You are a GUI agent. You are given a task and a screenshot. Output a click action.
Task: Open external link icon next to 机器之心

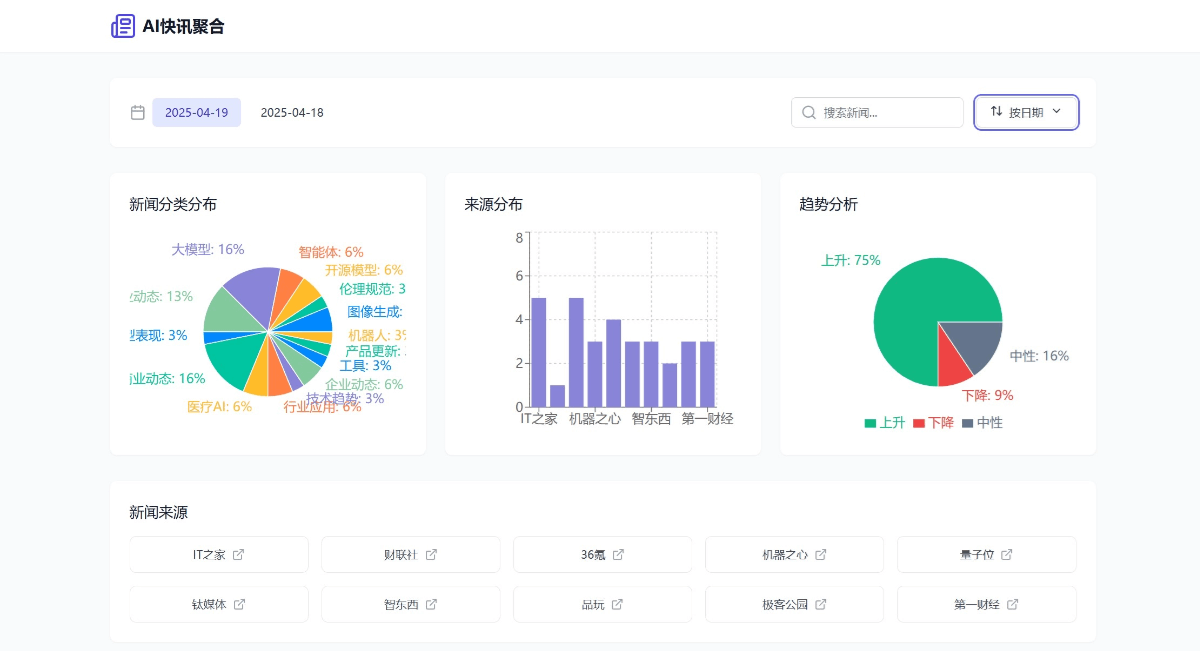click(821, 554)
